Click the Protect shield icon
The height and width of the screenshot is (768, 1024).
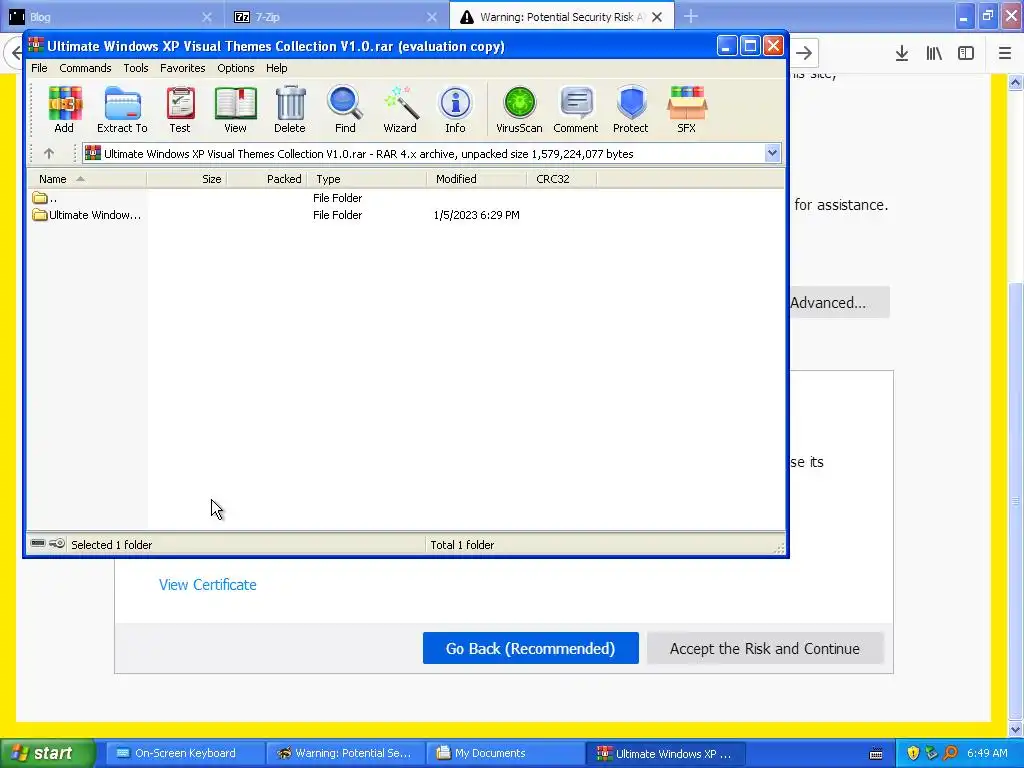coord(631,110)
